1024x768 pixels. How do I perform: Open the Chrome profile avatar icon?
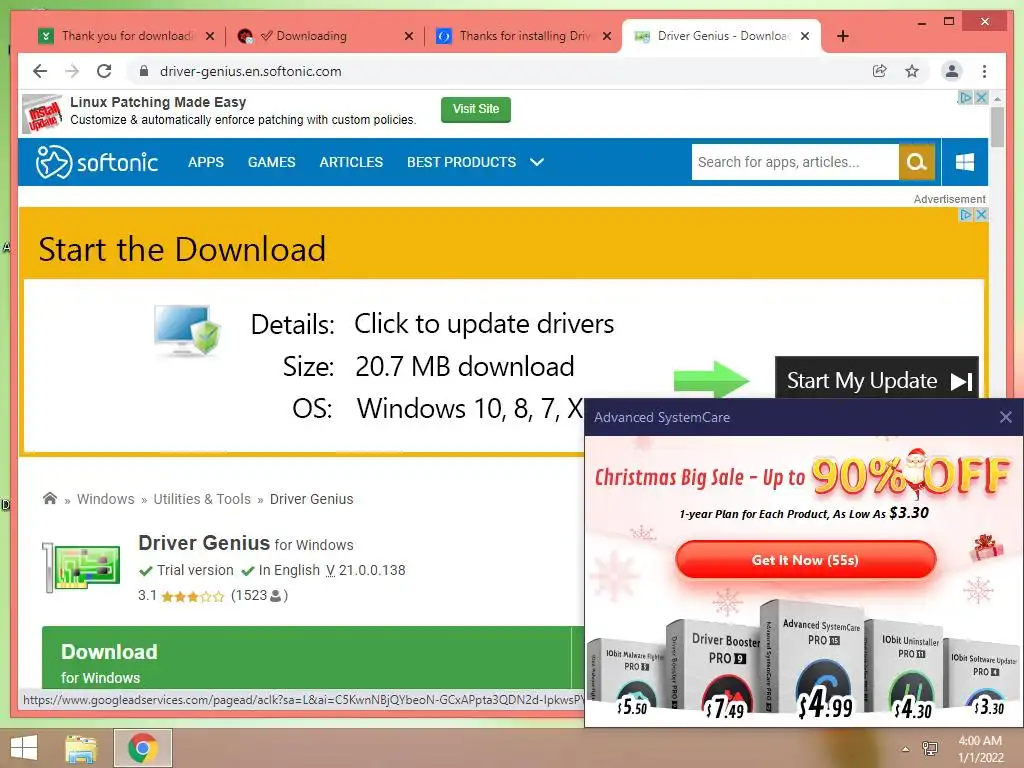click(952, 71)
